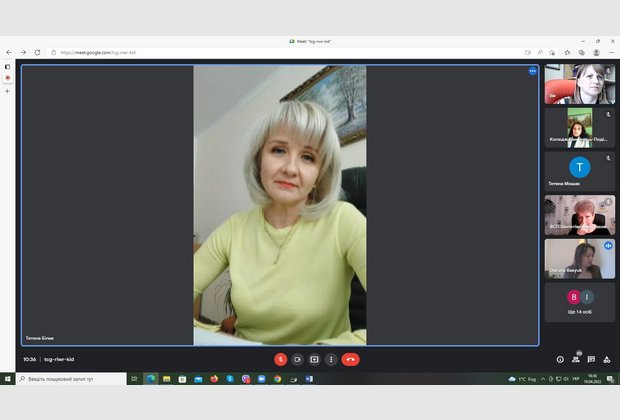
Task: Open Meet more options three-dot menu
Action: [331, 359]
